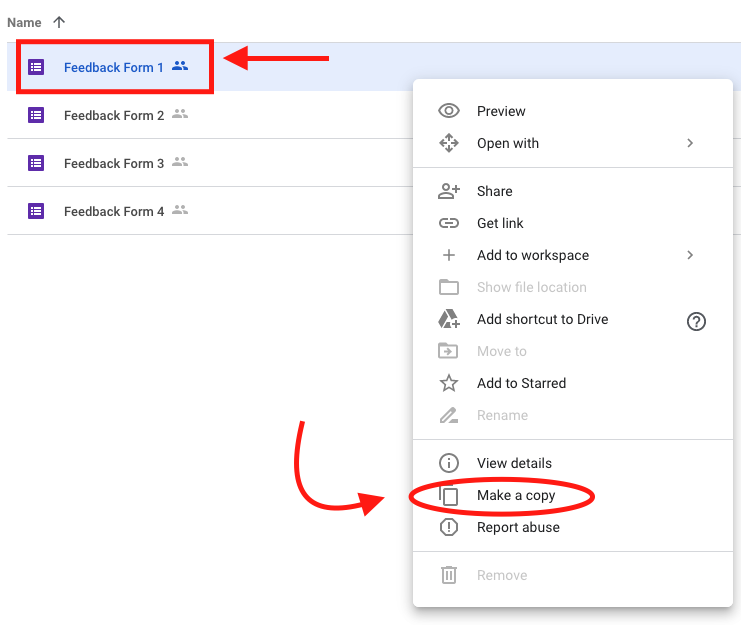Expand the Open with submenu arrow
Viewport: 741px width, 625px height.
pyautogui.click(x=690, y=143)
